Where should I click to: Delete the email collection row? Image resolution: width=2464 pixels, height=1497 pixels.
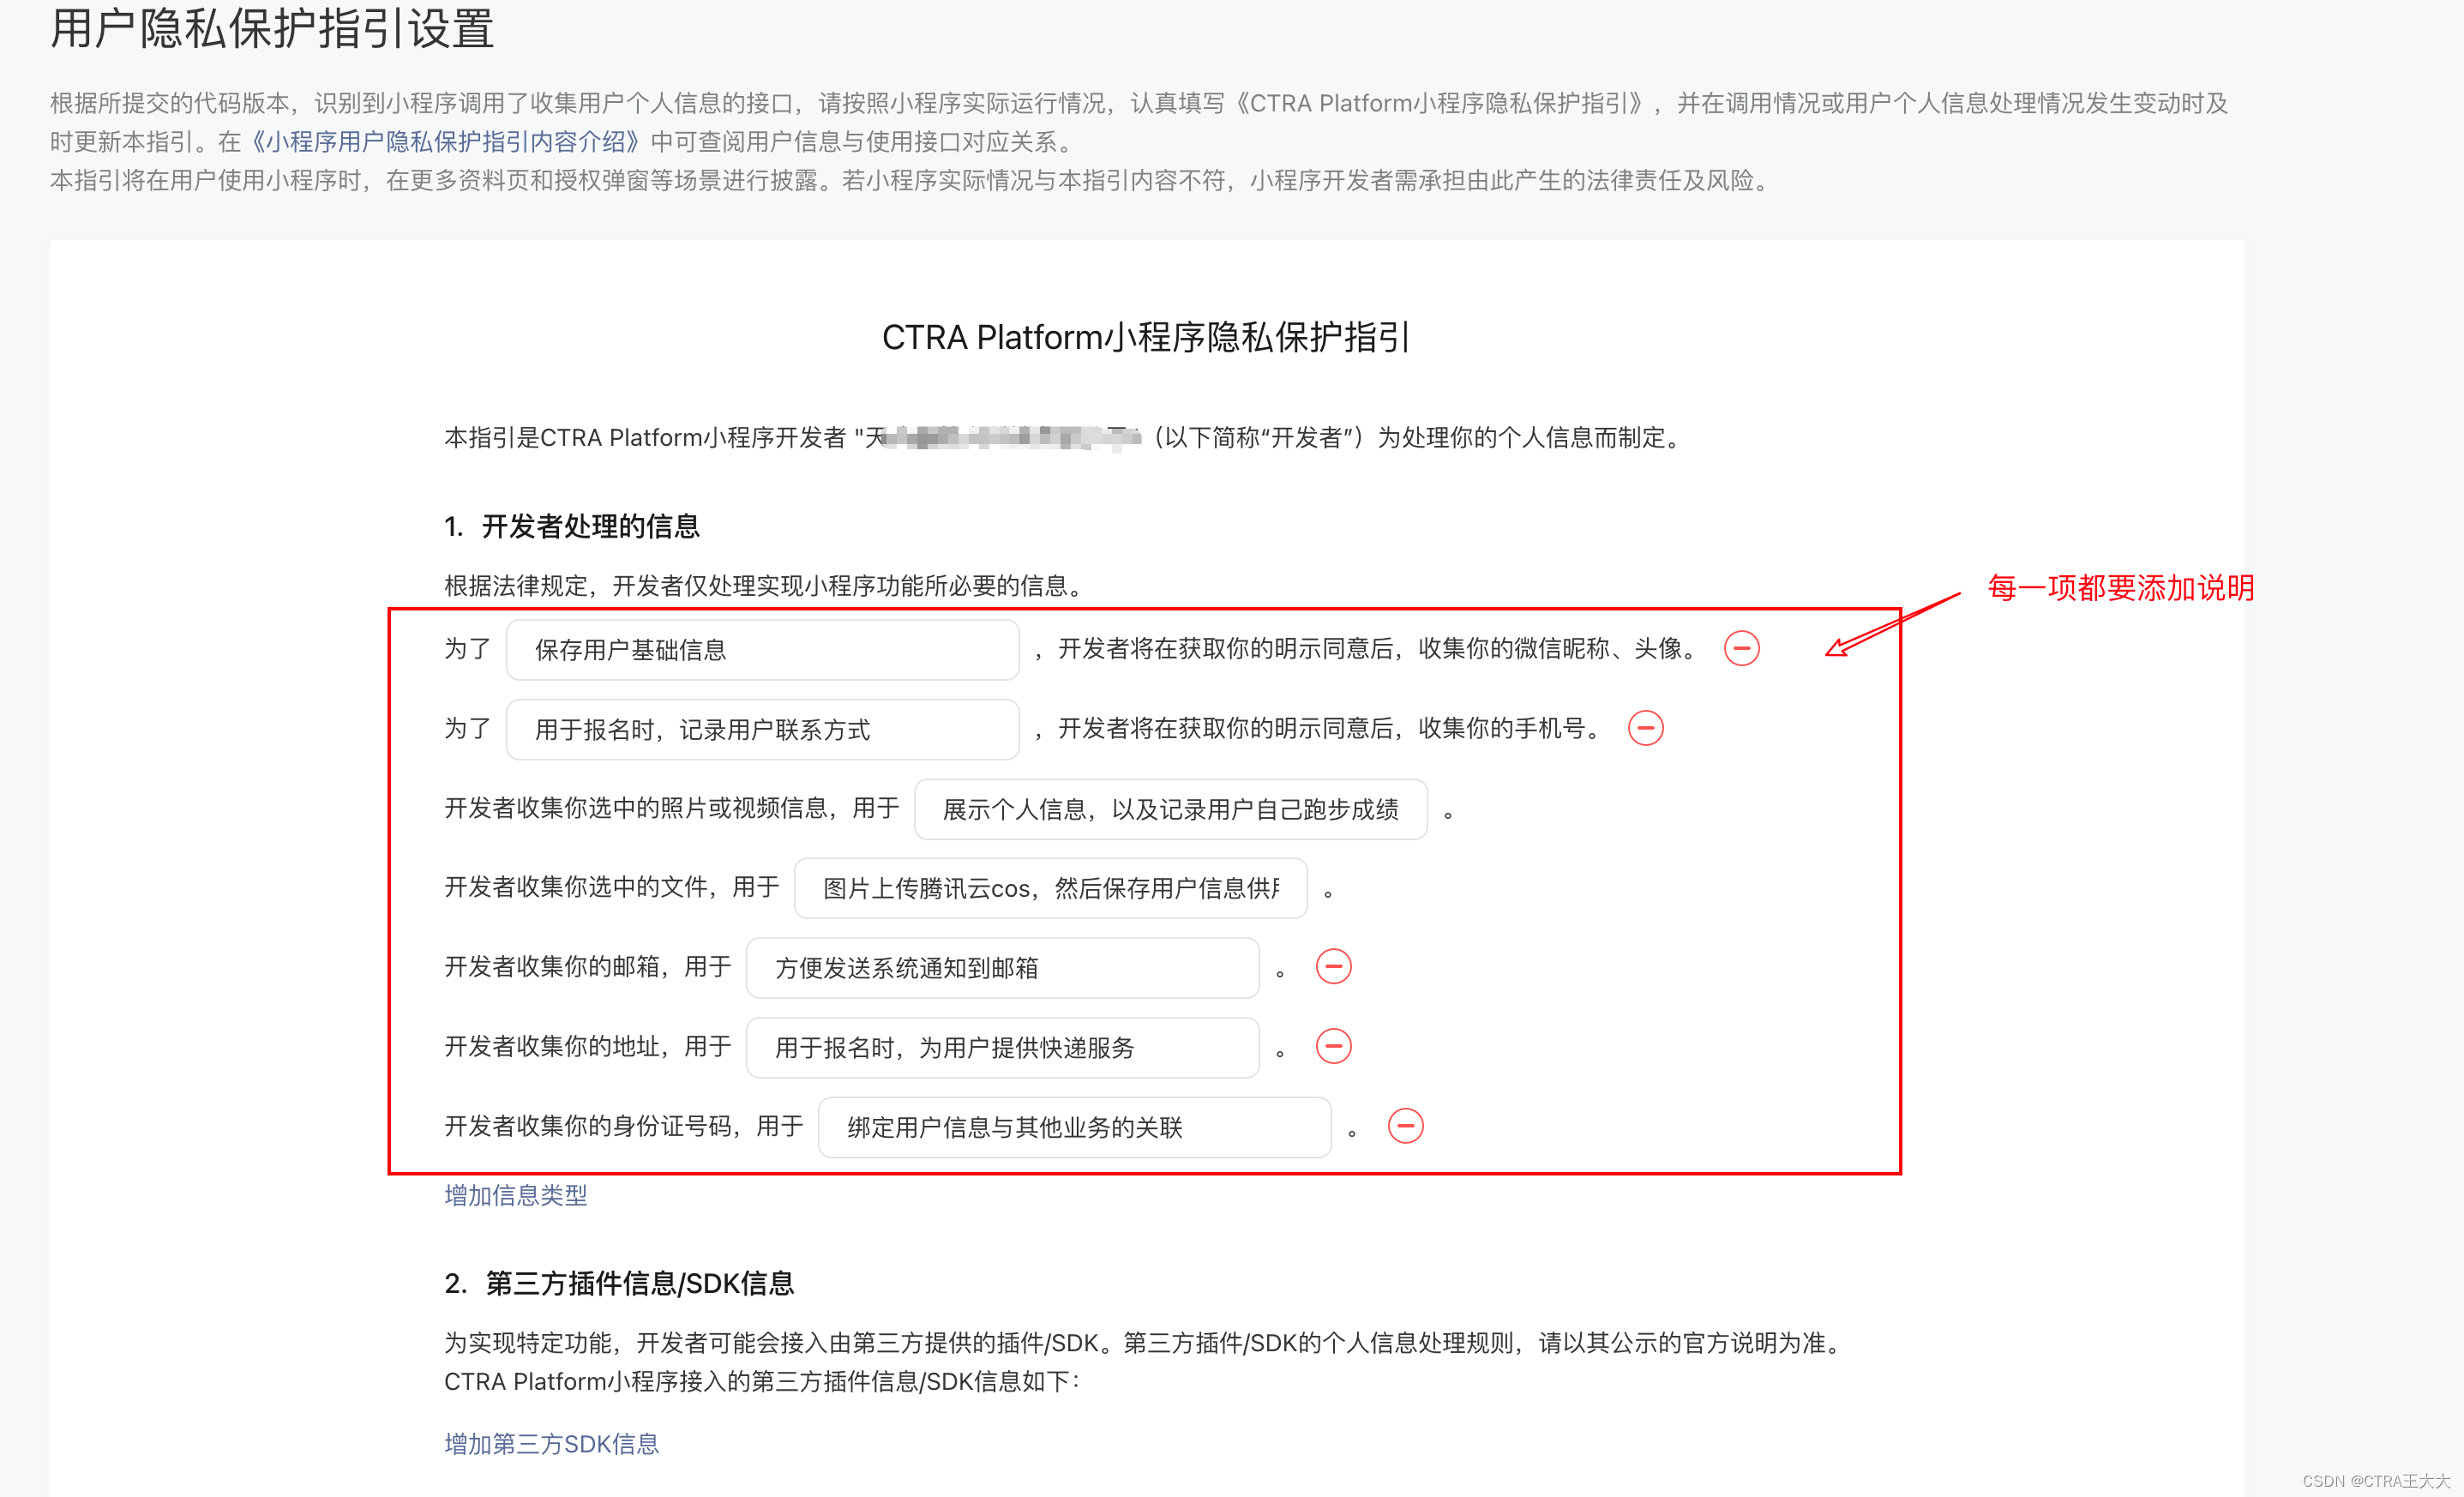pyautogui.click(x=1333, y=966)
